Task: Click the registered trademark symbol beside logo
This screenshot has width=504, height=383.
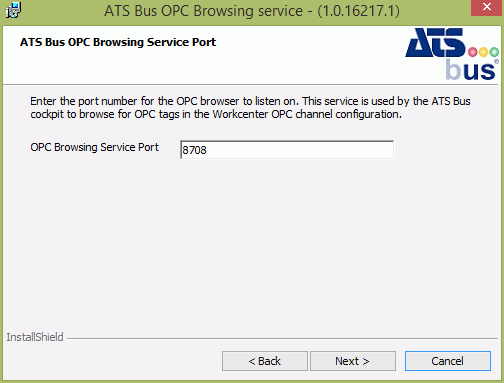Action: pyautogui.click(x=496, y=61)
